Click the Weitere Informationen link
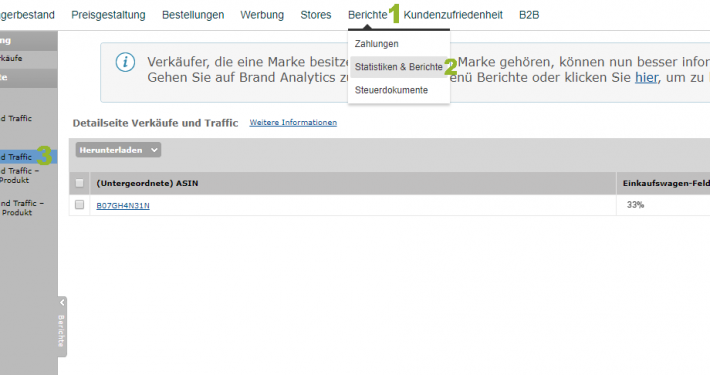This screenshot has width=710, height=375. click(293, 122)
